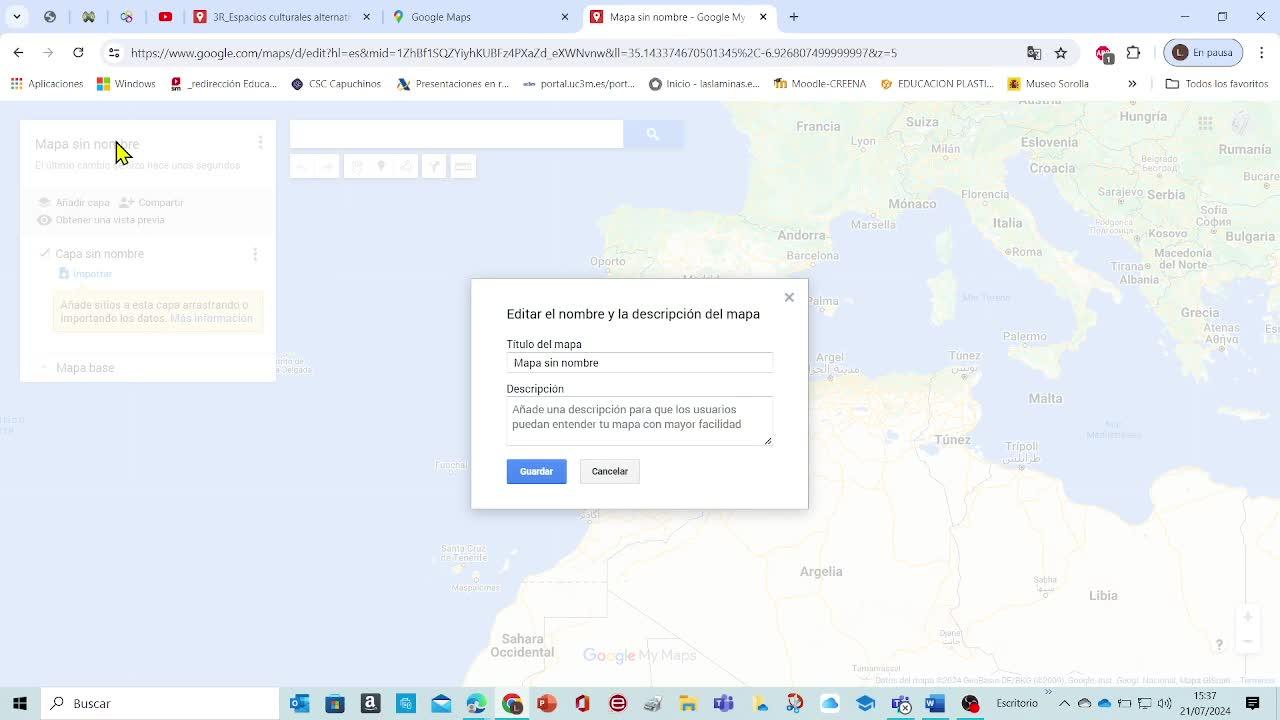Open the Moodle-CREENA bookmark
This screenshot has height=720, width=1280.
819,84
